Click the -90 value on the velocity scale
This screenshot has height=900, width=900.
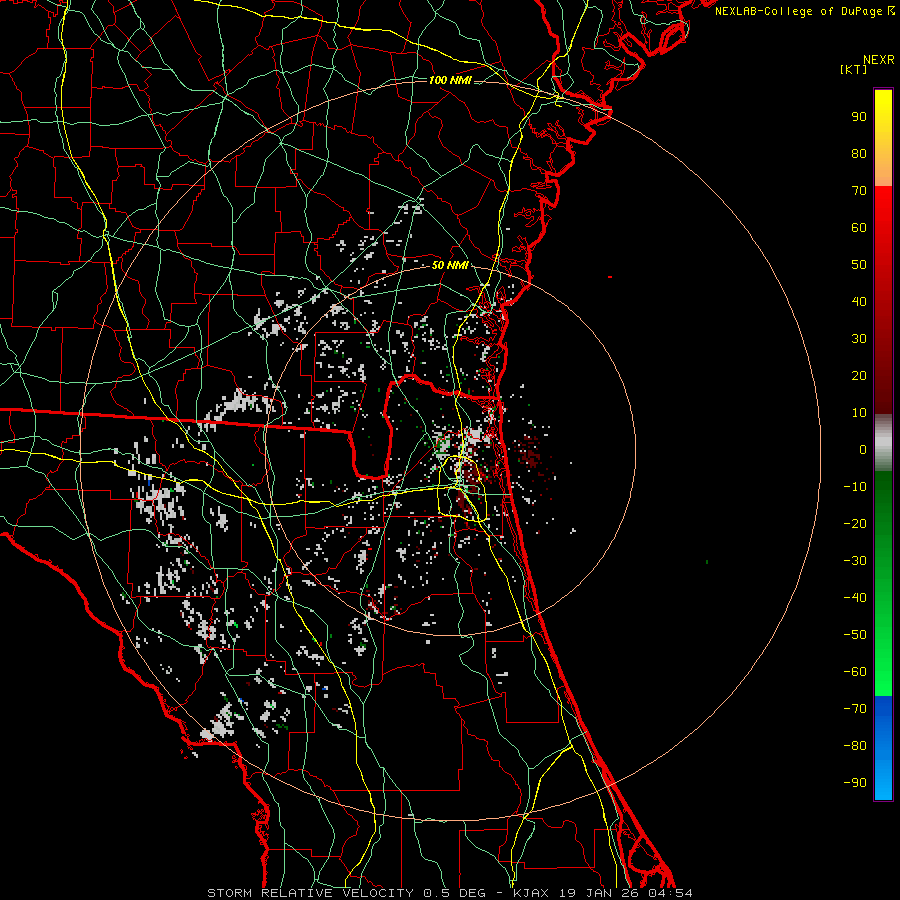point(855,783)
